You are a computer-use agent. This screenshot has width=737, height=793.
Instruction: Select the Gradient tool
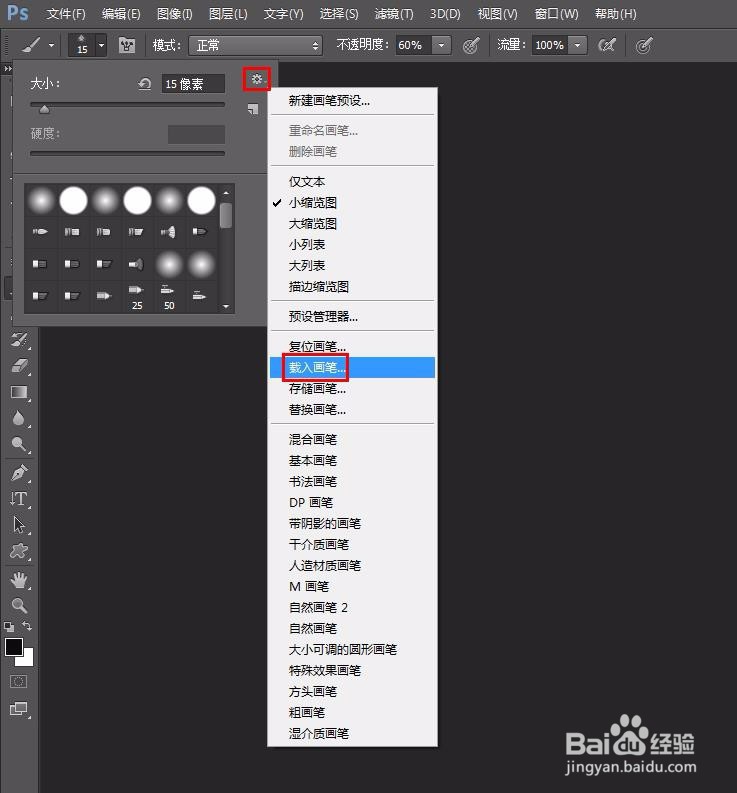[20, 392]
